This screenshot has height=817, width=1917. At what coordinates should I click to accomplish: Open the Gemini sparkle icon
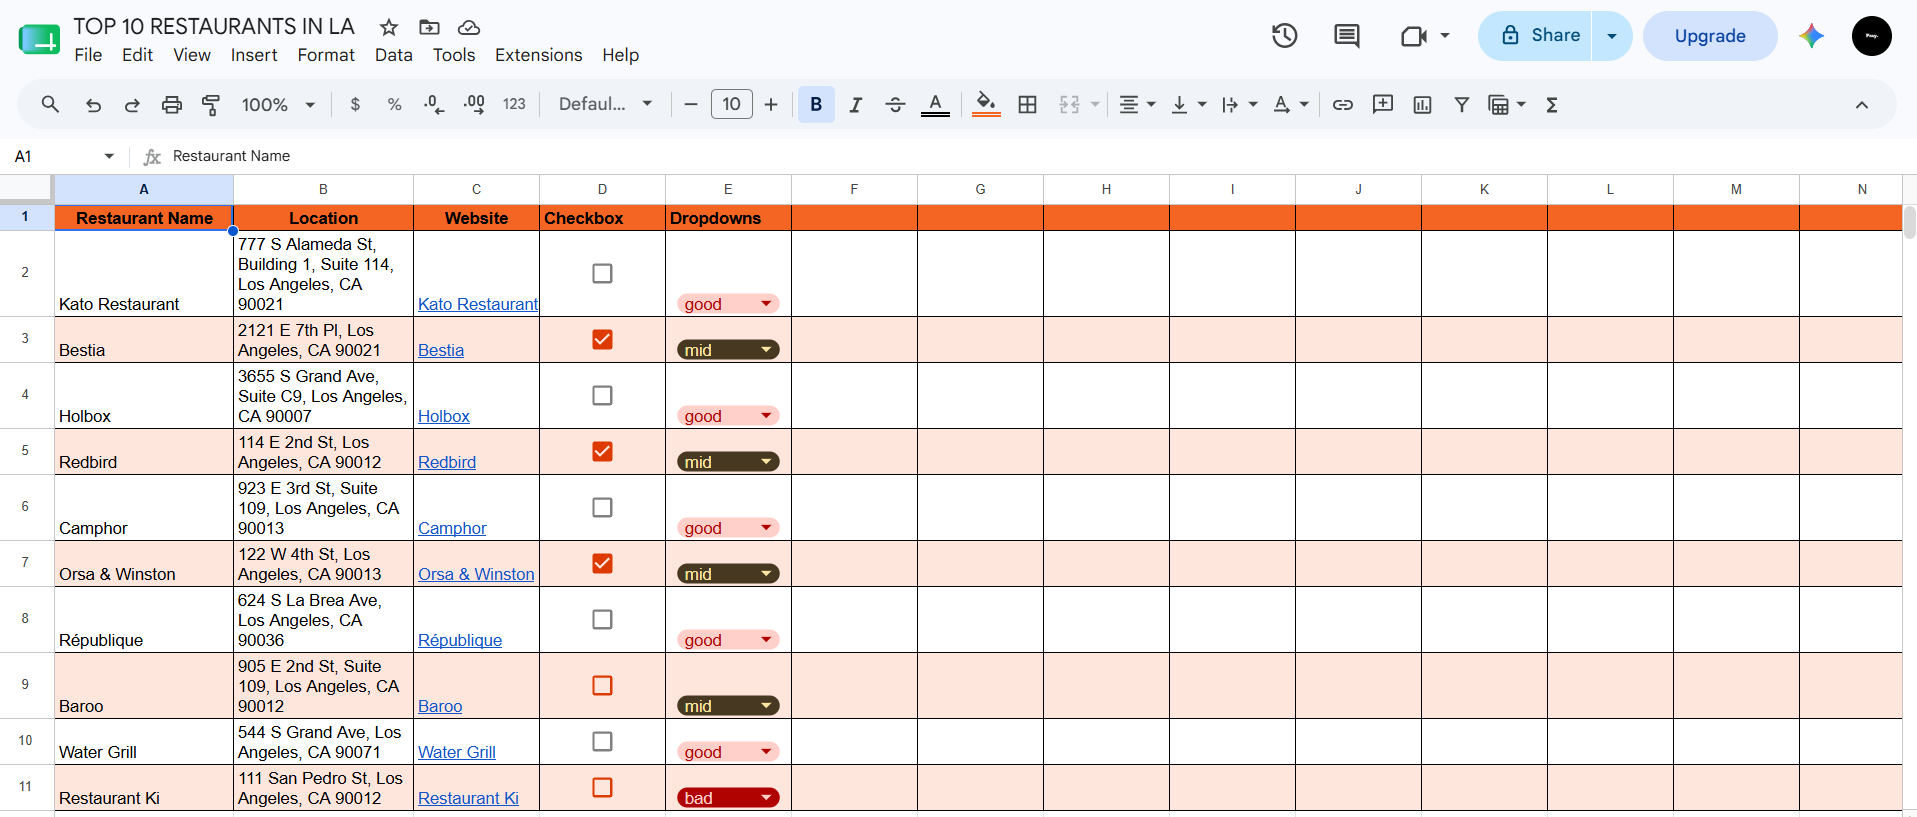1812,36
